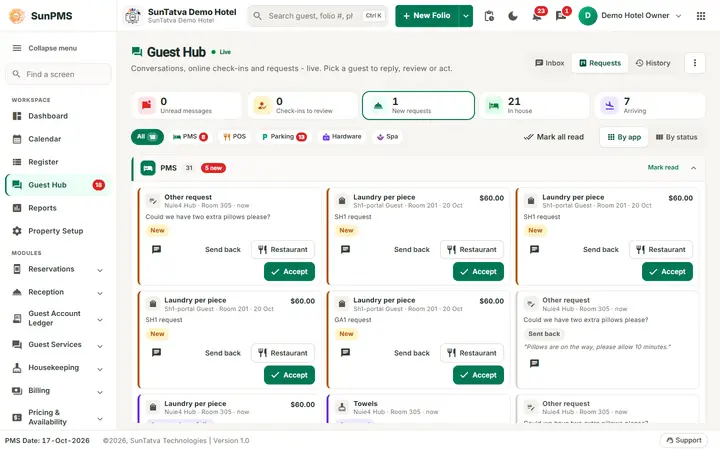Switch to Inbox tab
Screen dimensions: 720x450
[x=549, y=63]
